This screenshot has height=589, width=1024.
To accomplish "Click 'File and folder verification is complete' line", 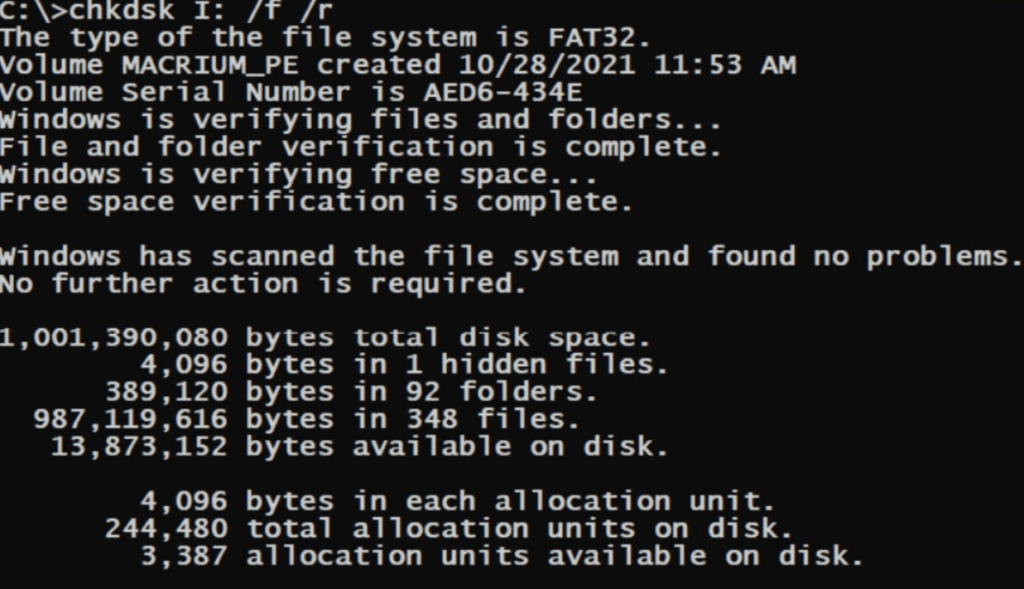I will [360, 147].
